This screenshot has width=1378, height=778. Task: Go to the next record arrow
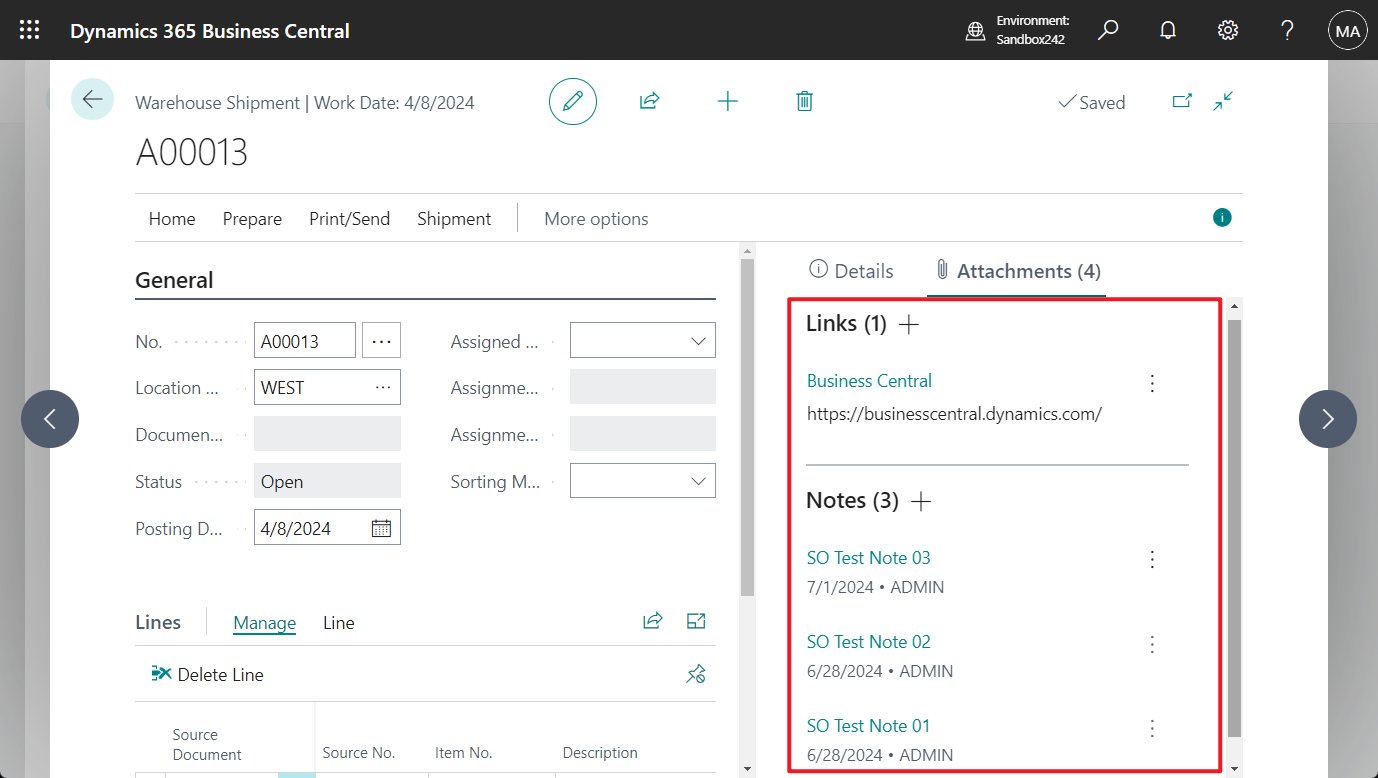coord(1328,419)
